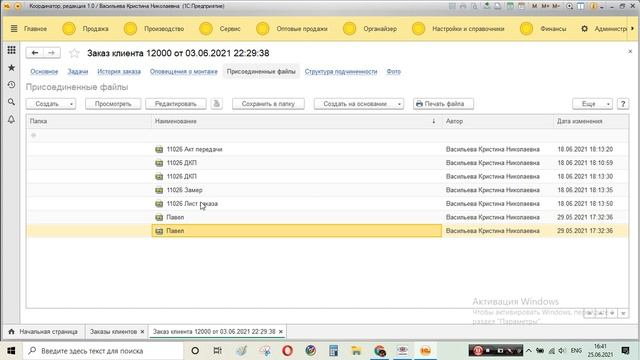Go forward with the right arrow button

coord(51,53)
